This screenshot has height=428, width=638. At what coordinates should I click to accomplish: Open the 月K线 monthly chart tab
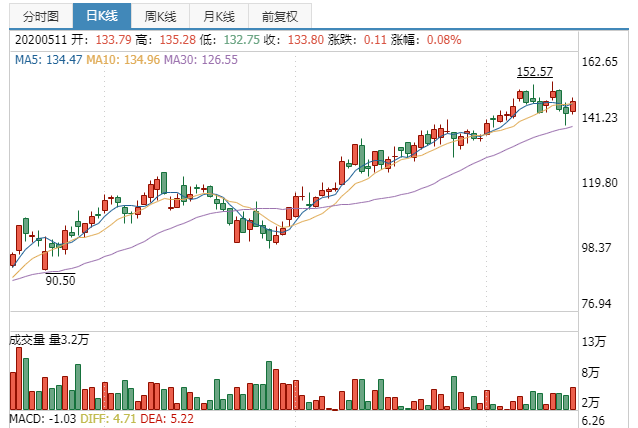219,16
